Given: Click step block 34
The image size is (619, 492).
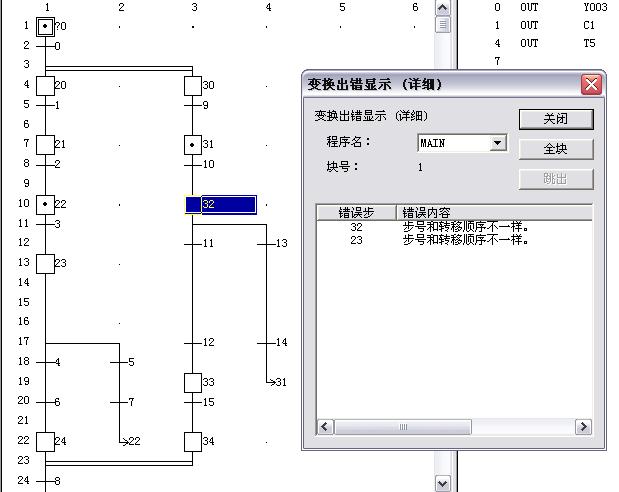Looking at the screenshot, I should 193,441.
